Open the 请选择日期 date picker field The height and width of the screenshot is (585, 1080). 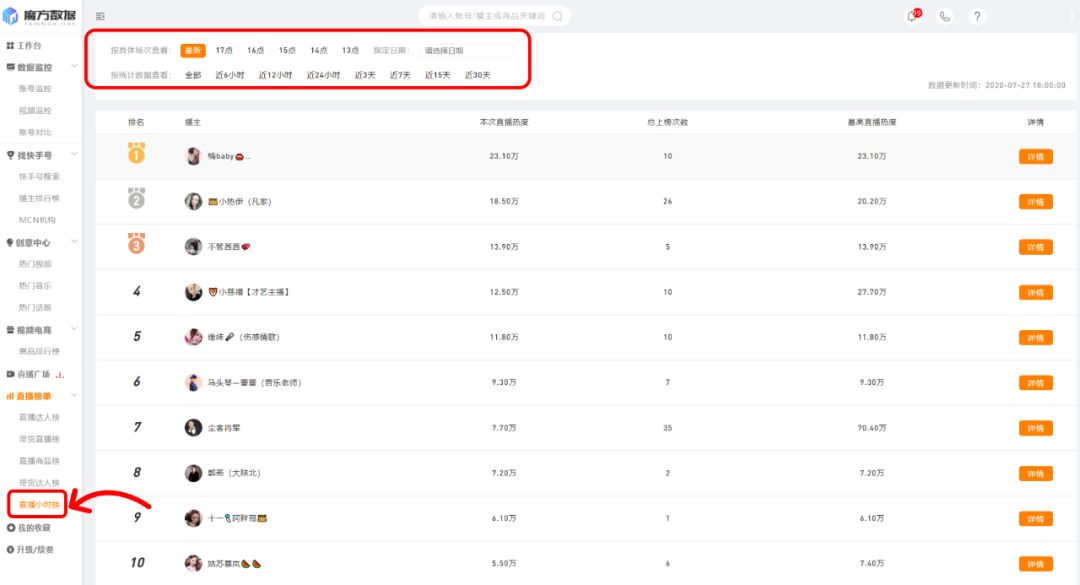[467, 50]
